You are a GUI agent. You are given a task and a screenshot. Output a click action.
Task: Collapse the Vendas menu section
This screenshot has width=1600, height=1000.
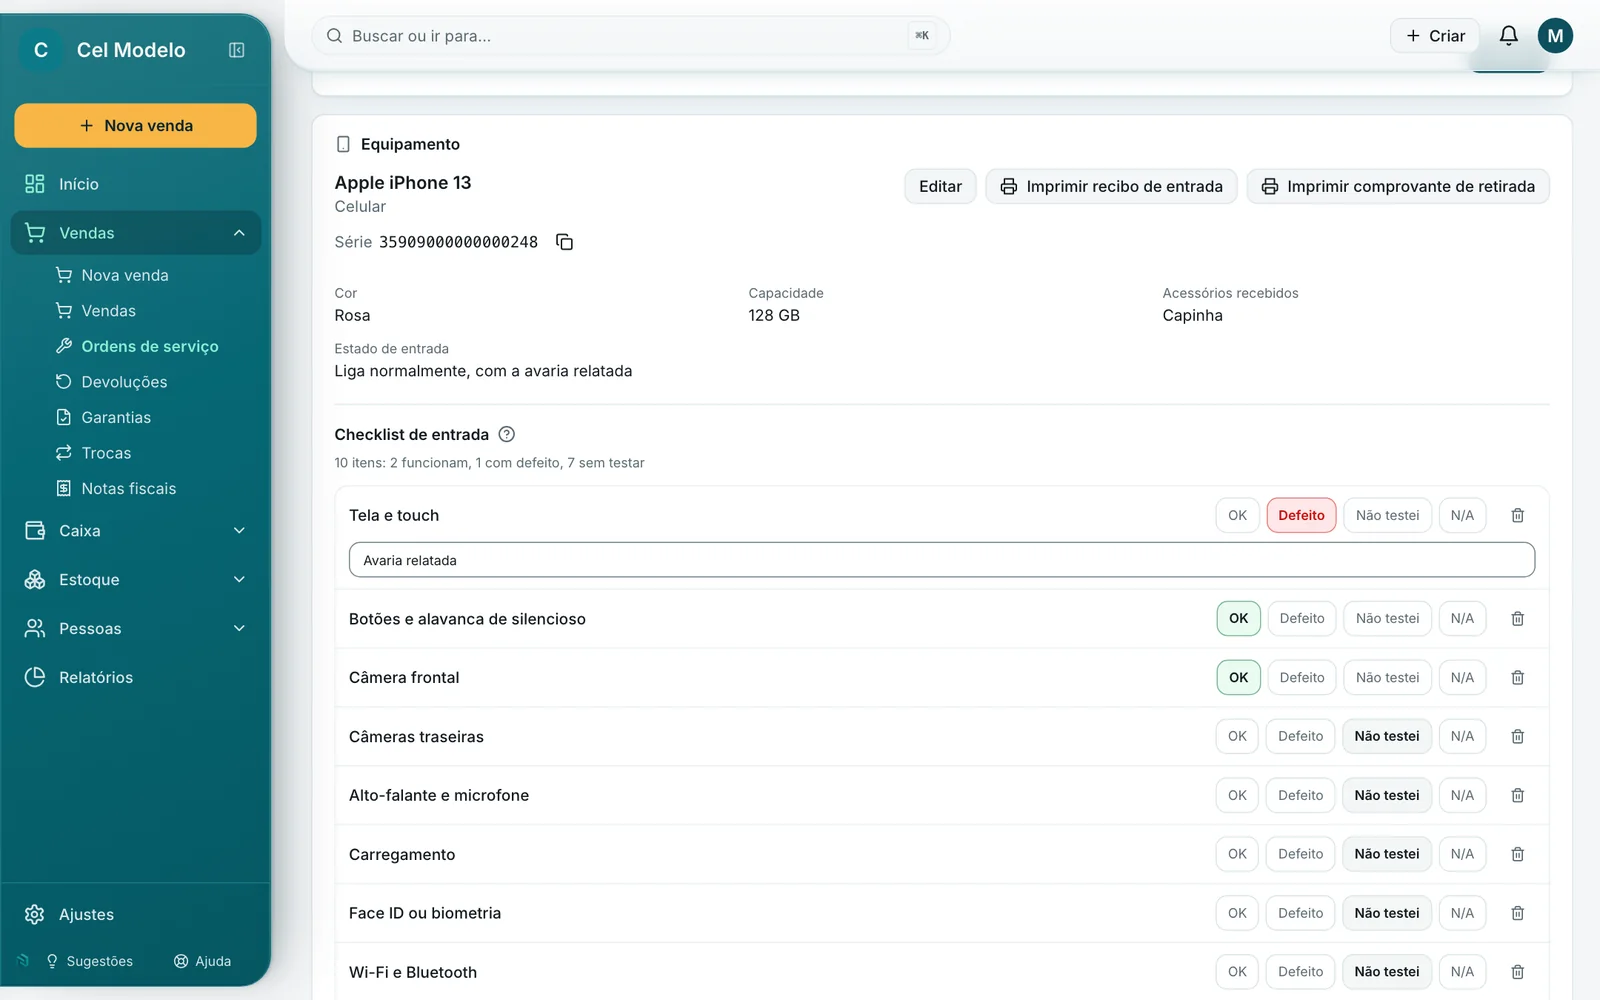[x=136, y=233]
